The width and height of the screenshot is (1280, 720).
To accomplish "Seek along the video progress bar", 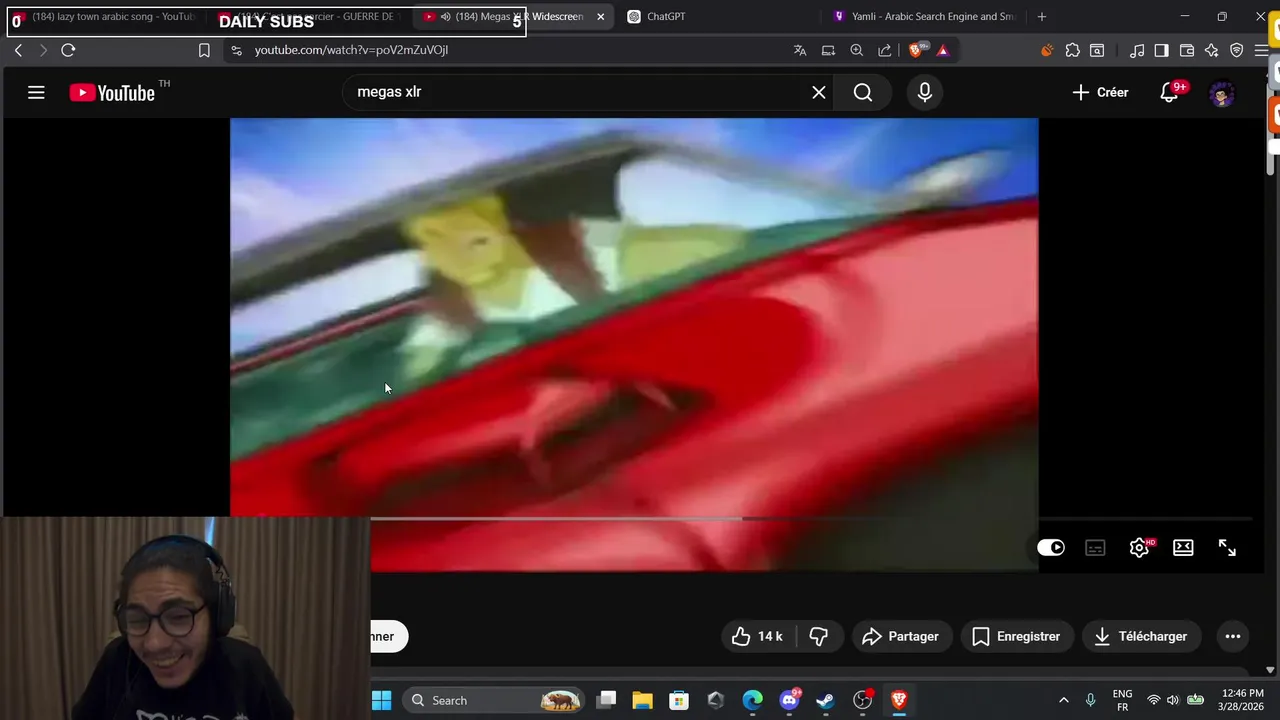I will 810,519.
